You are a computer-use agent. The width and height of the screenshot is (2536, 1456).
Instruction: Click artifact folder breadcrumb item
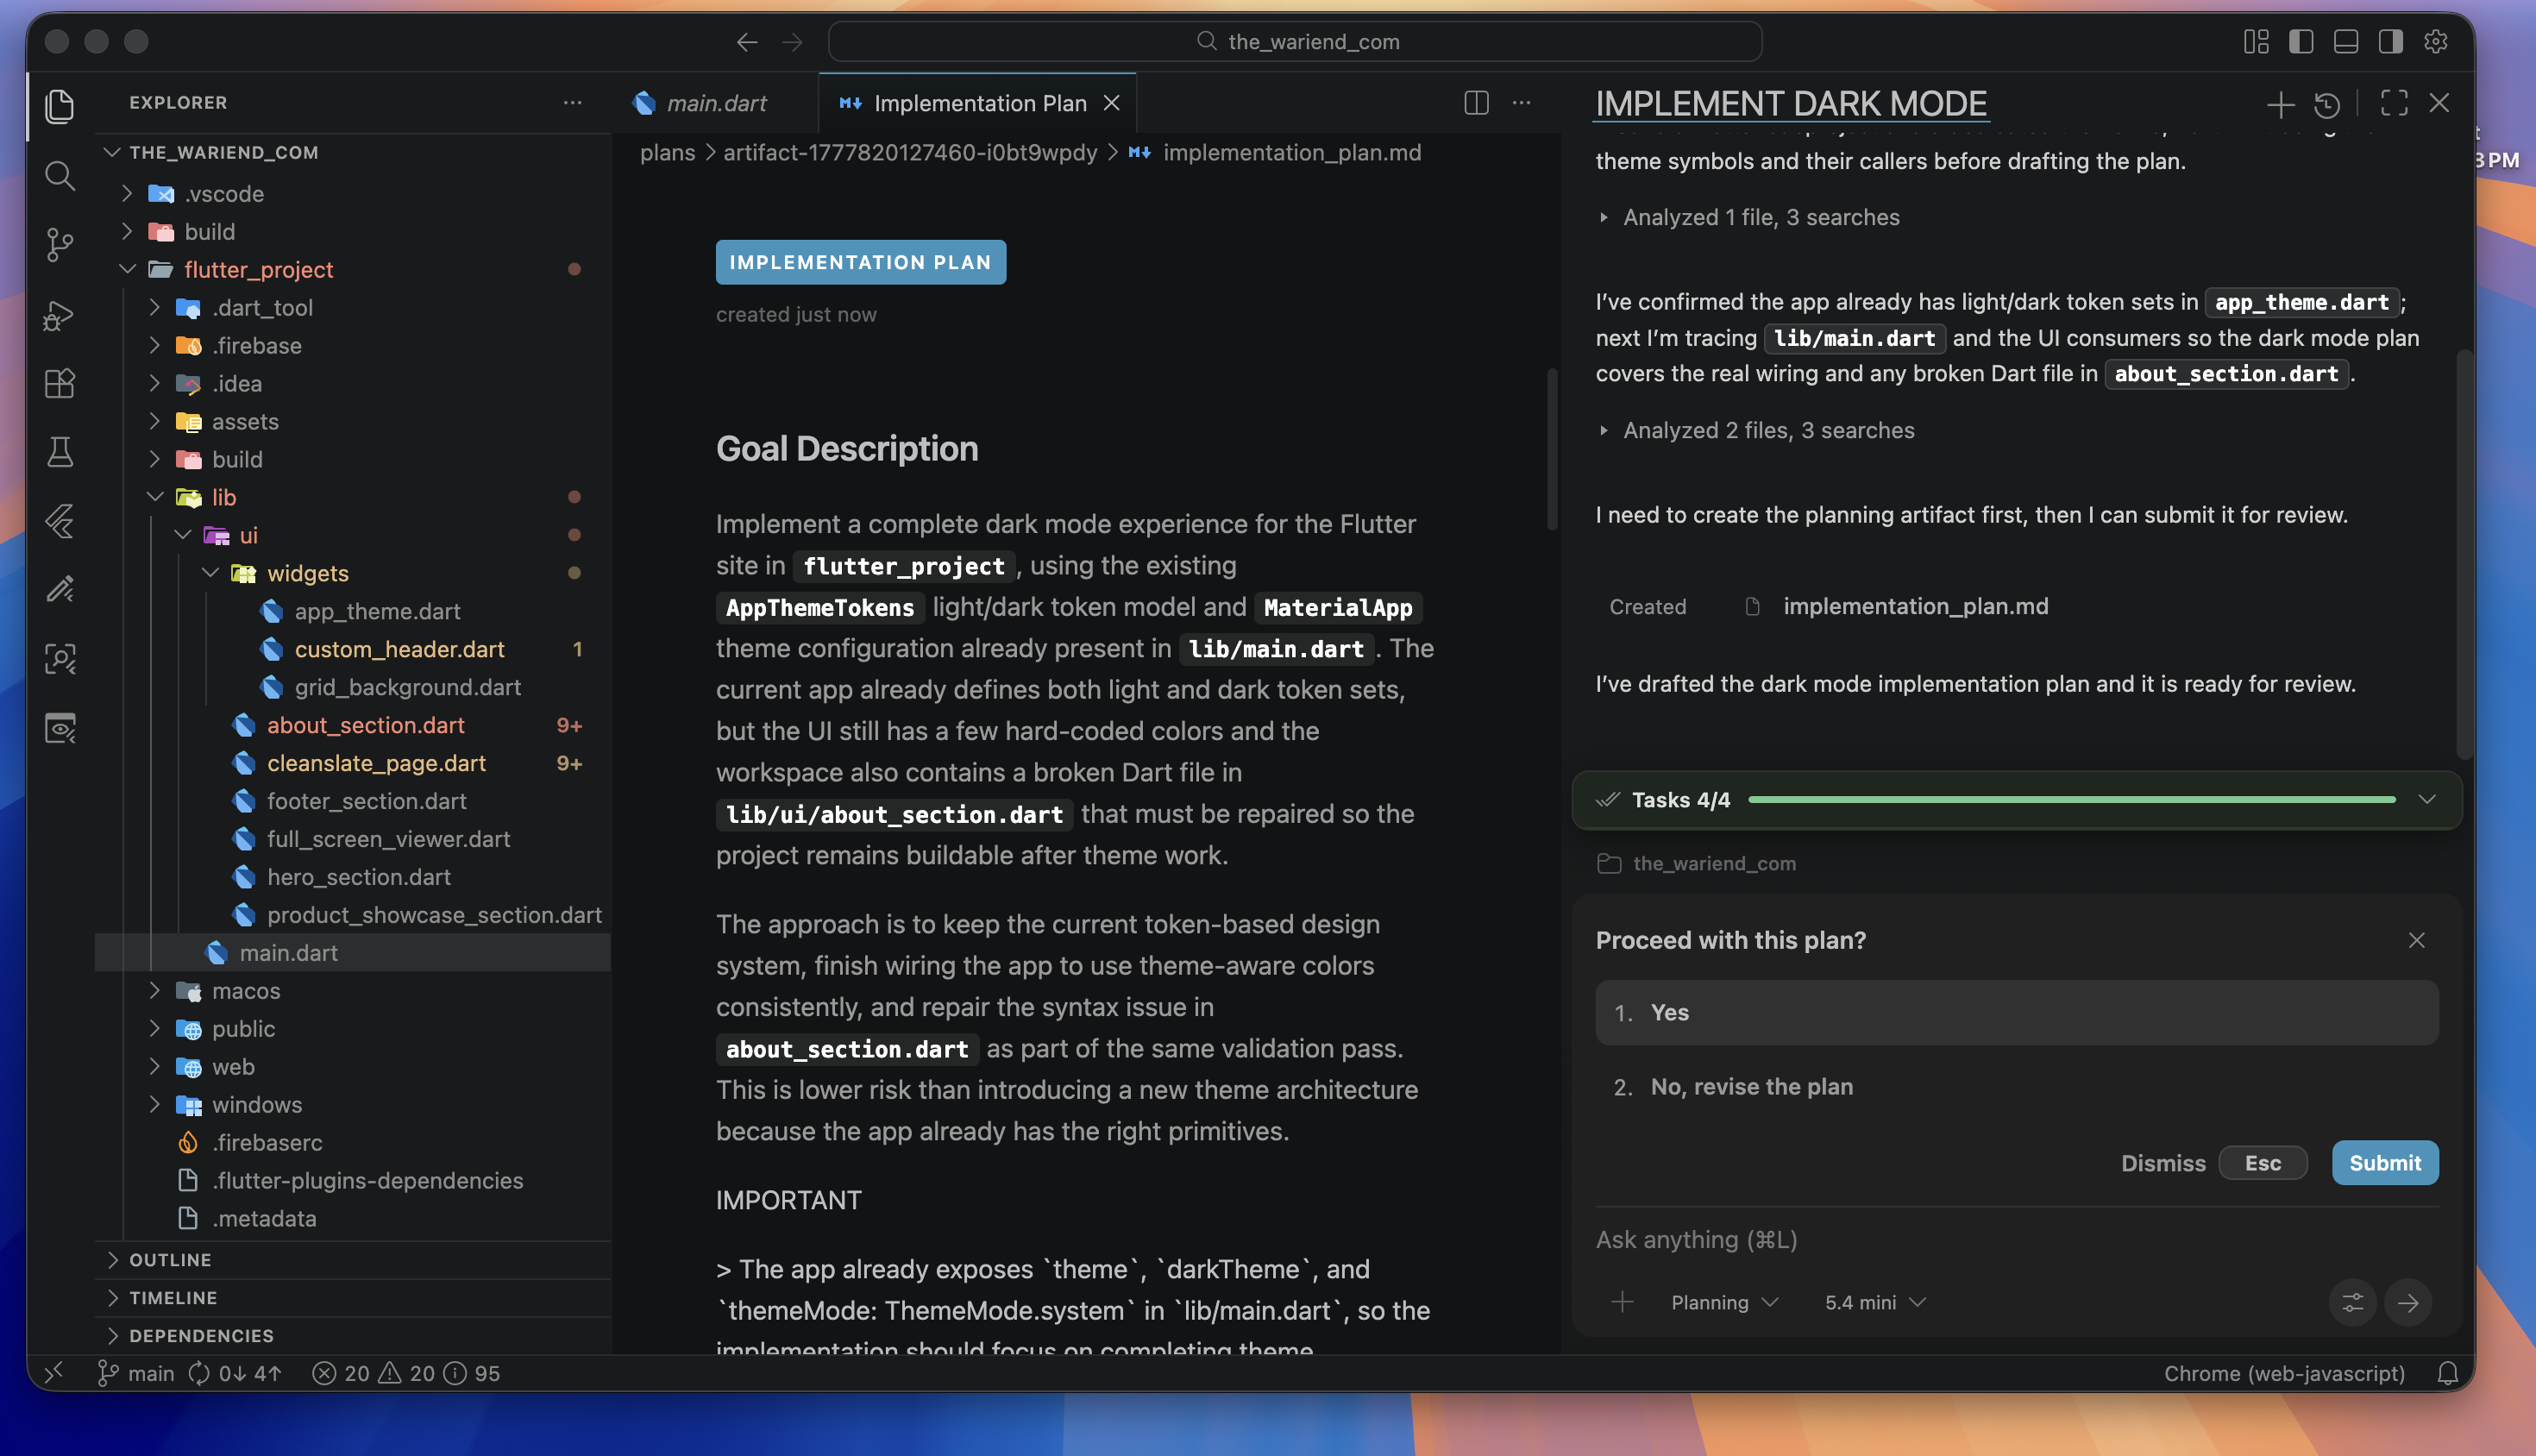tap(910, 152)
